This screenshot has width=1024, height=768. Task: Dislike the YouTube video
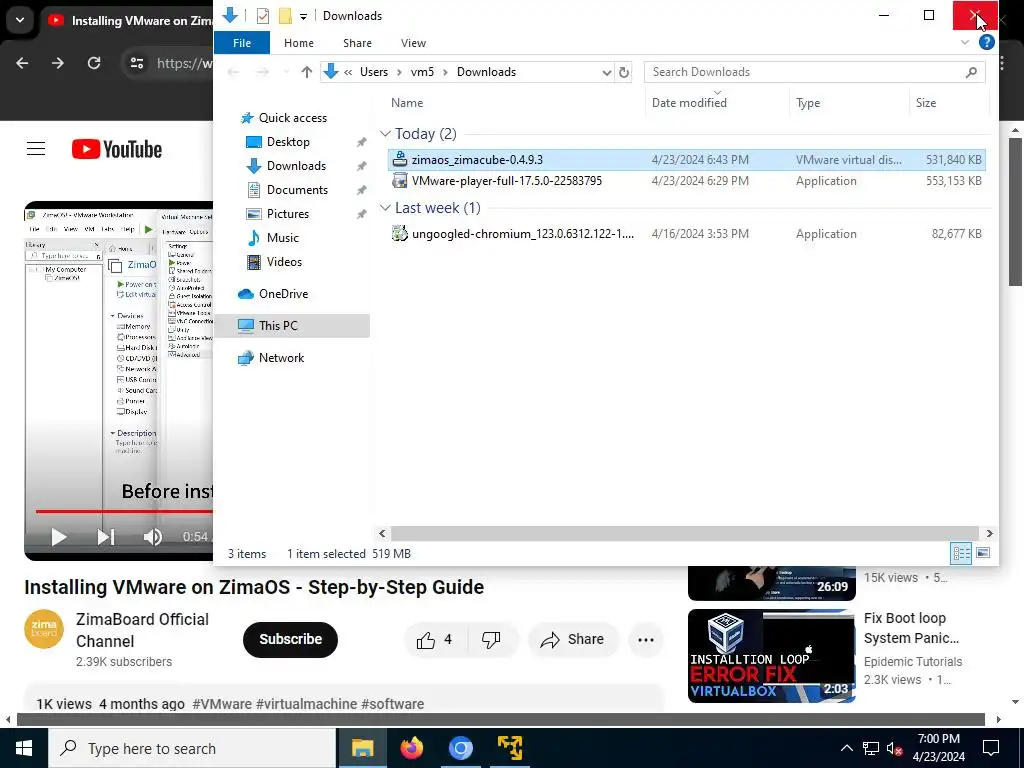tap(491, 640)
